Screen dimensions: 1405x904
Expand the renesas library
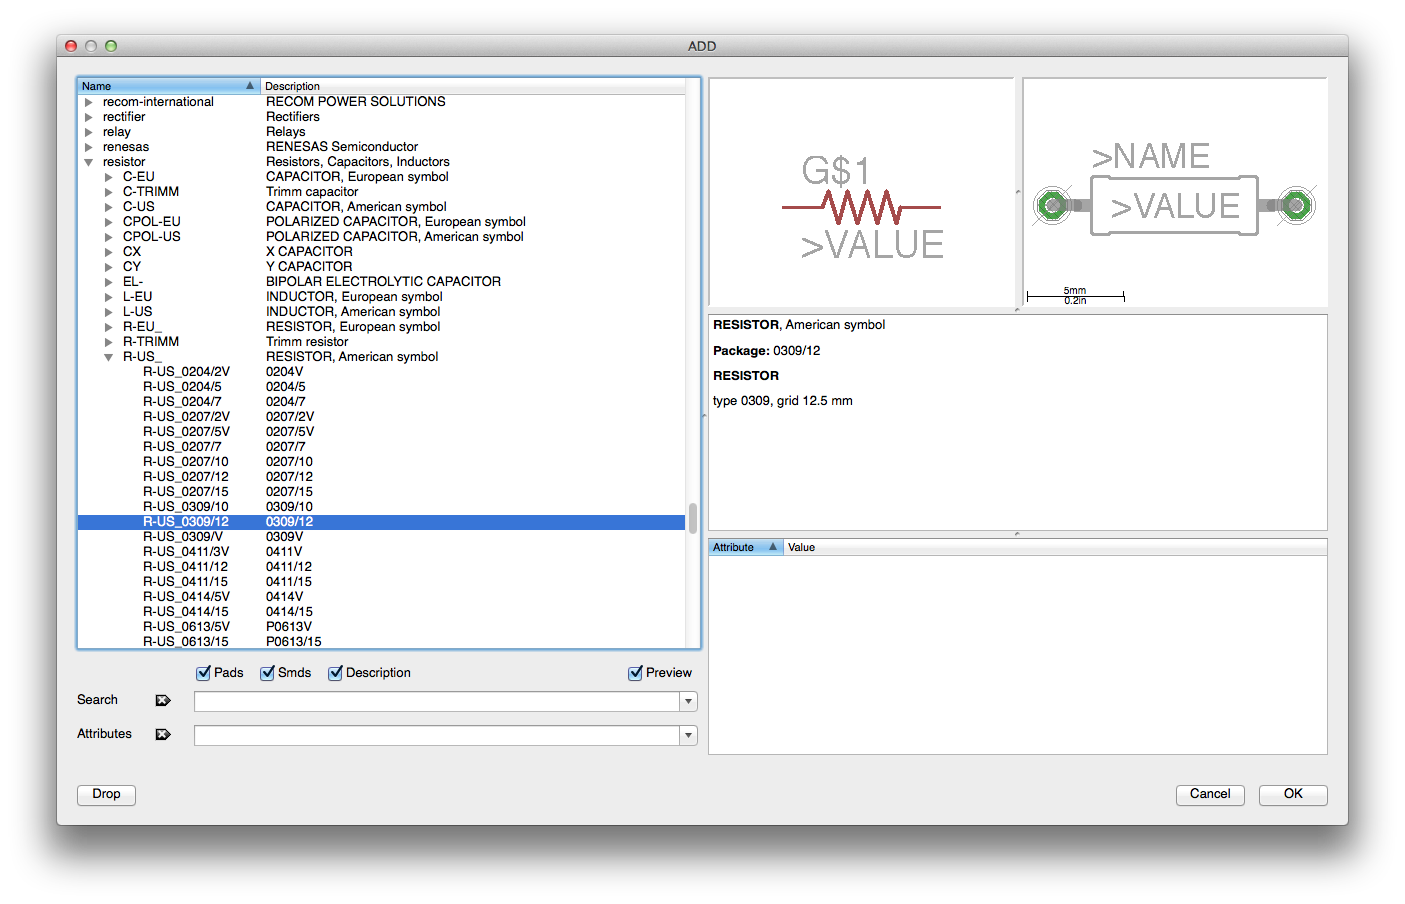pyautogui.click(x=89, y=147)
